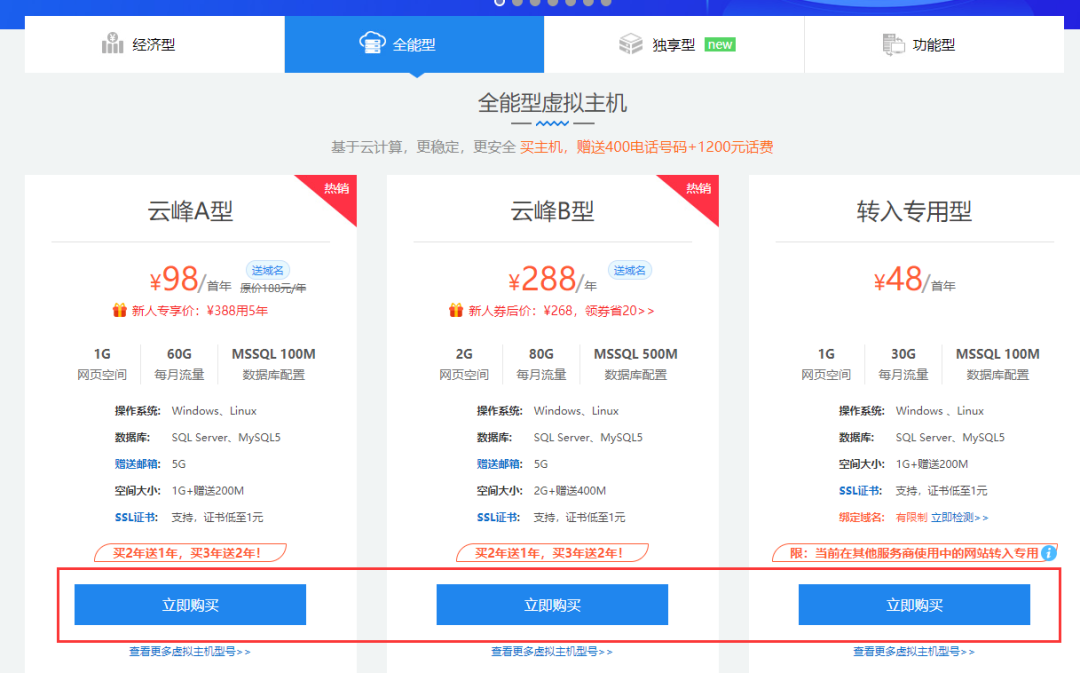Open the 独享型 tab
This screenshot has height=673, width=1080.
pos(674,44)
